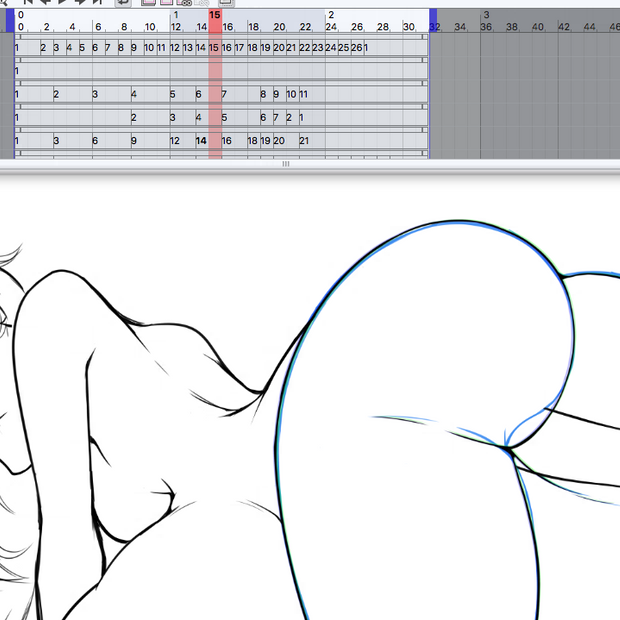The image size is (620, 620).
Task: Jump to frame 8 on the ruler
Action: pyautogui.click(x=124, y=27)
